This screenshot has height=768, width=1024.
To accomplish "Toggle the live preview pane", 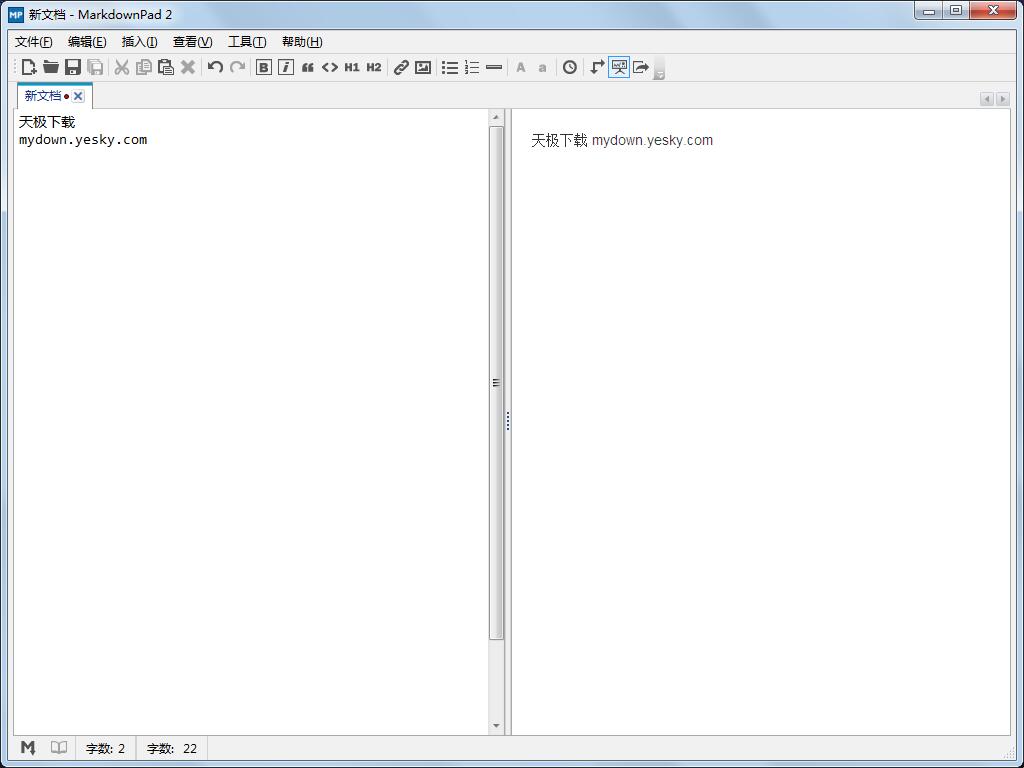I will [x=619, y=67].
